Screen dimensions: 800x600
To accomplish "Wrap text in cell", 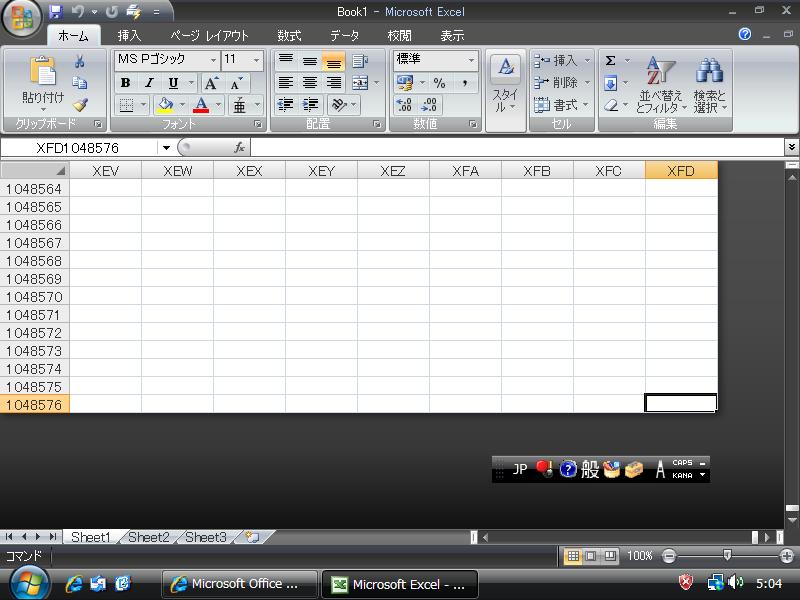I will (360, 61).
